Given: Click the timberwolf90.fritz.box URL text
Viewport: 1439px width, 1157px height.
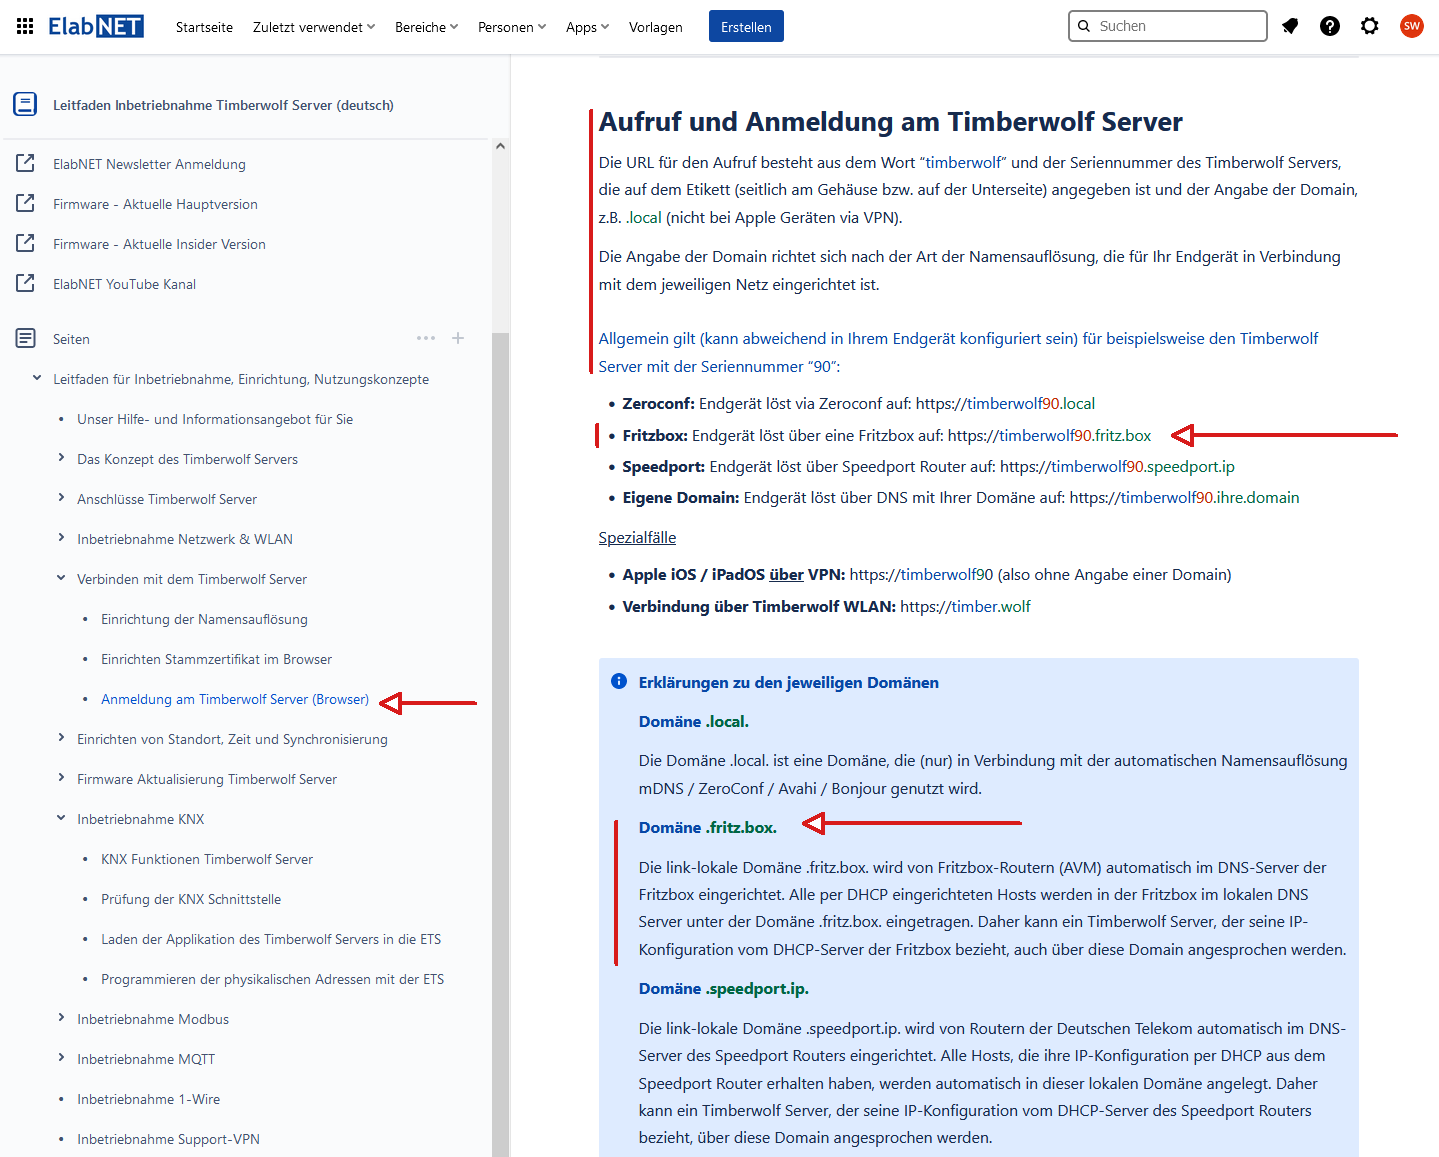Looking at the screenshot, I should 1049,435.
